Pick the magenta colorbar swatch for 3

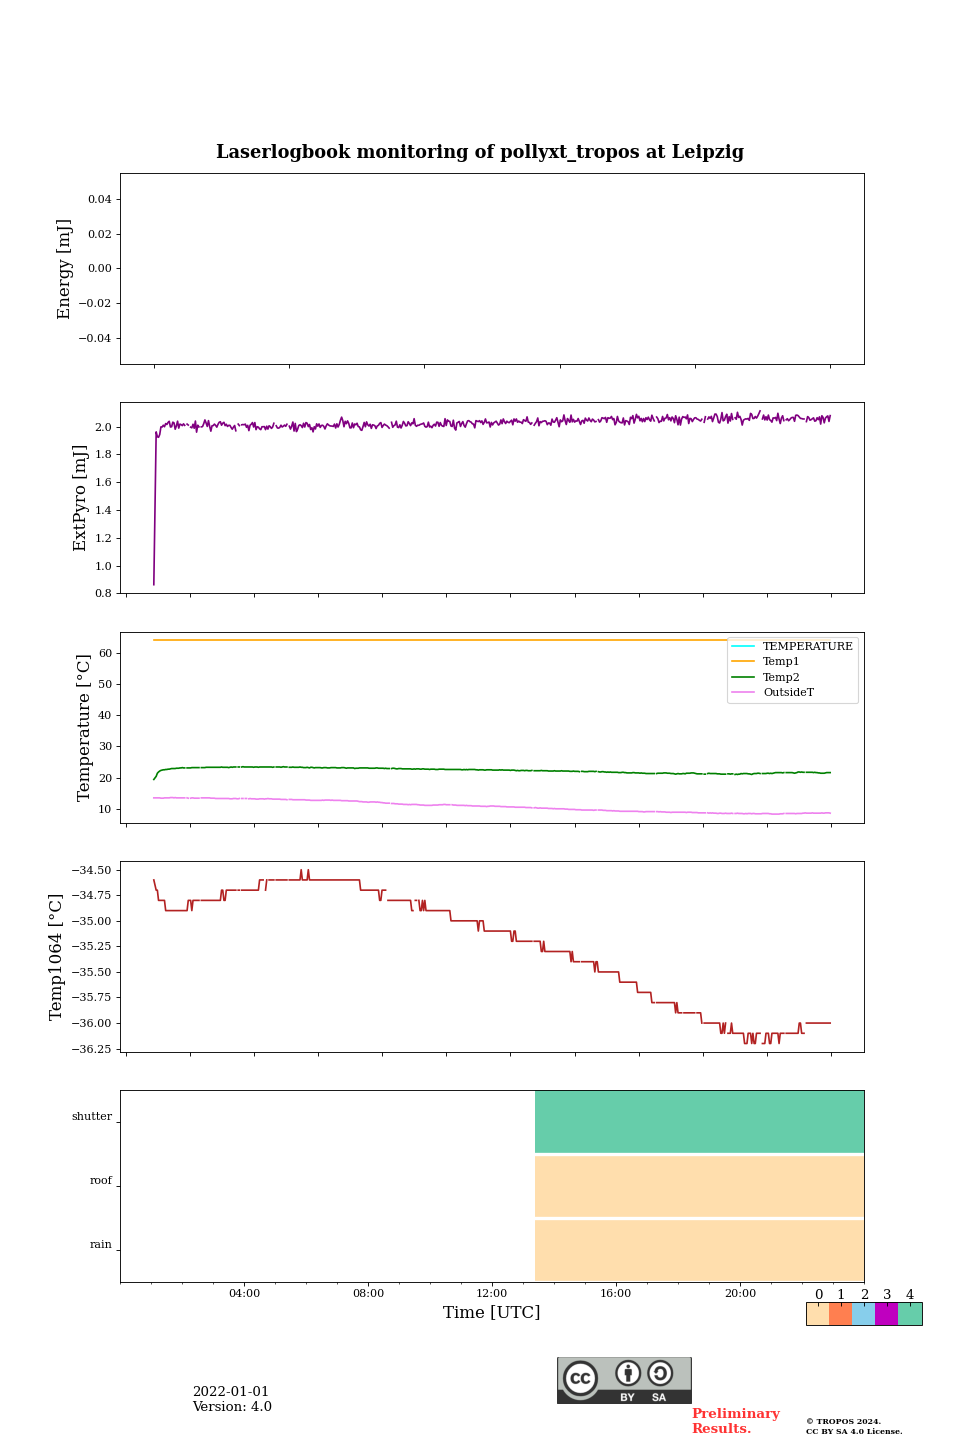point(886,1314)
